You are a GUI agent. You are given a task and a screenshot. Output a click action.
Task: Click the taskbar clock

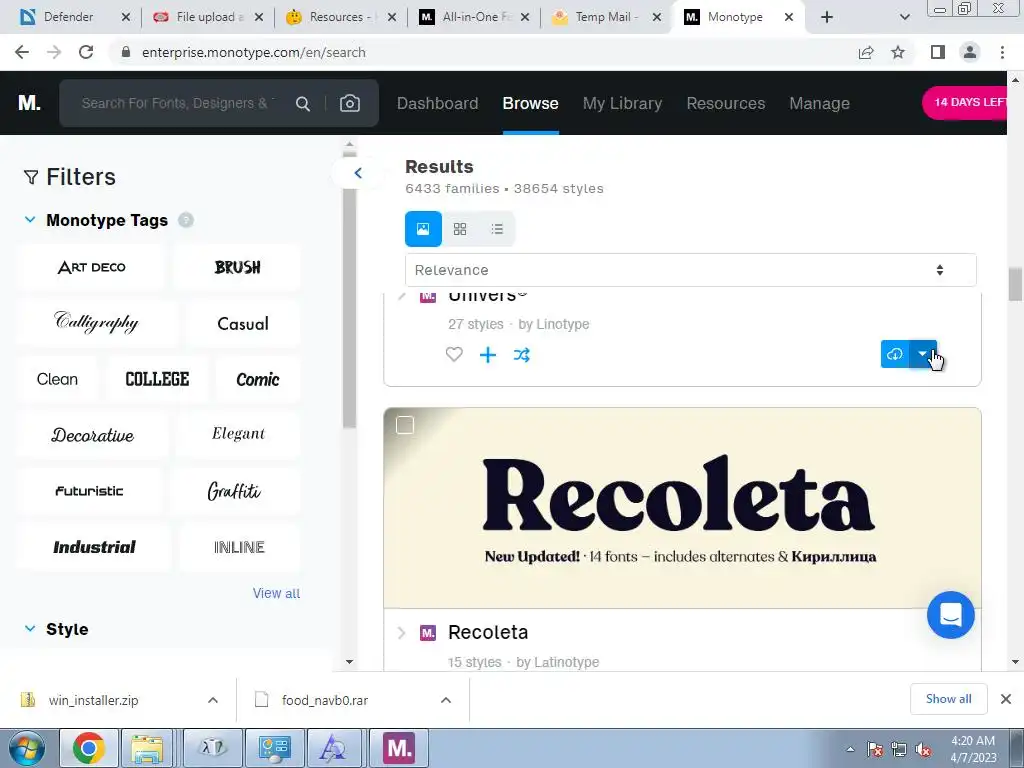click(x=973, y=749)
